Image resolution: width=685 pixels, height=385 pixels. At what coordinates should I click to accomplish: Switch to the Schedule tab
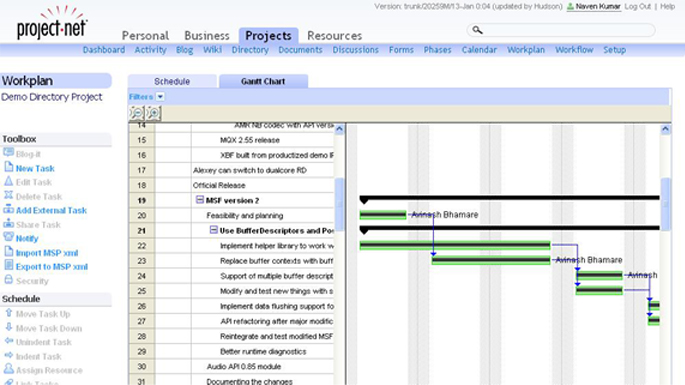coord(172,81)
